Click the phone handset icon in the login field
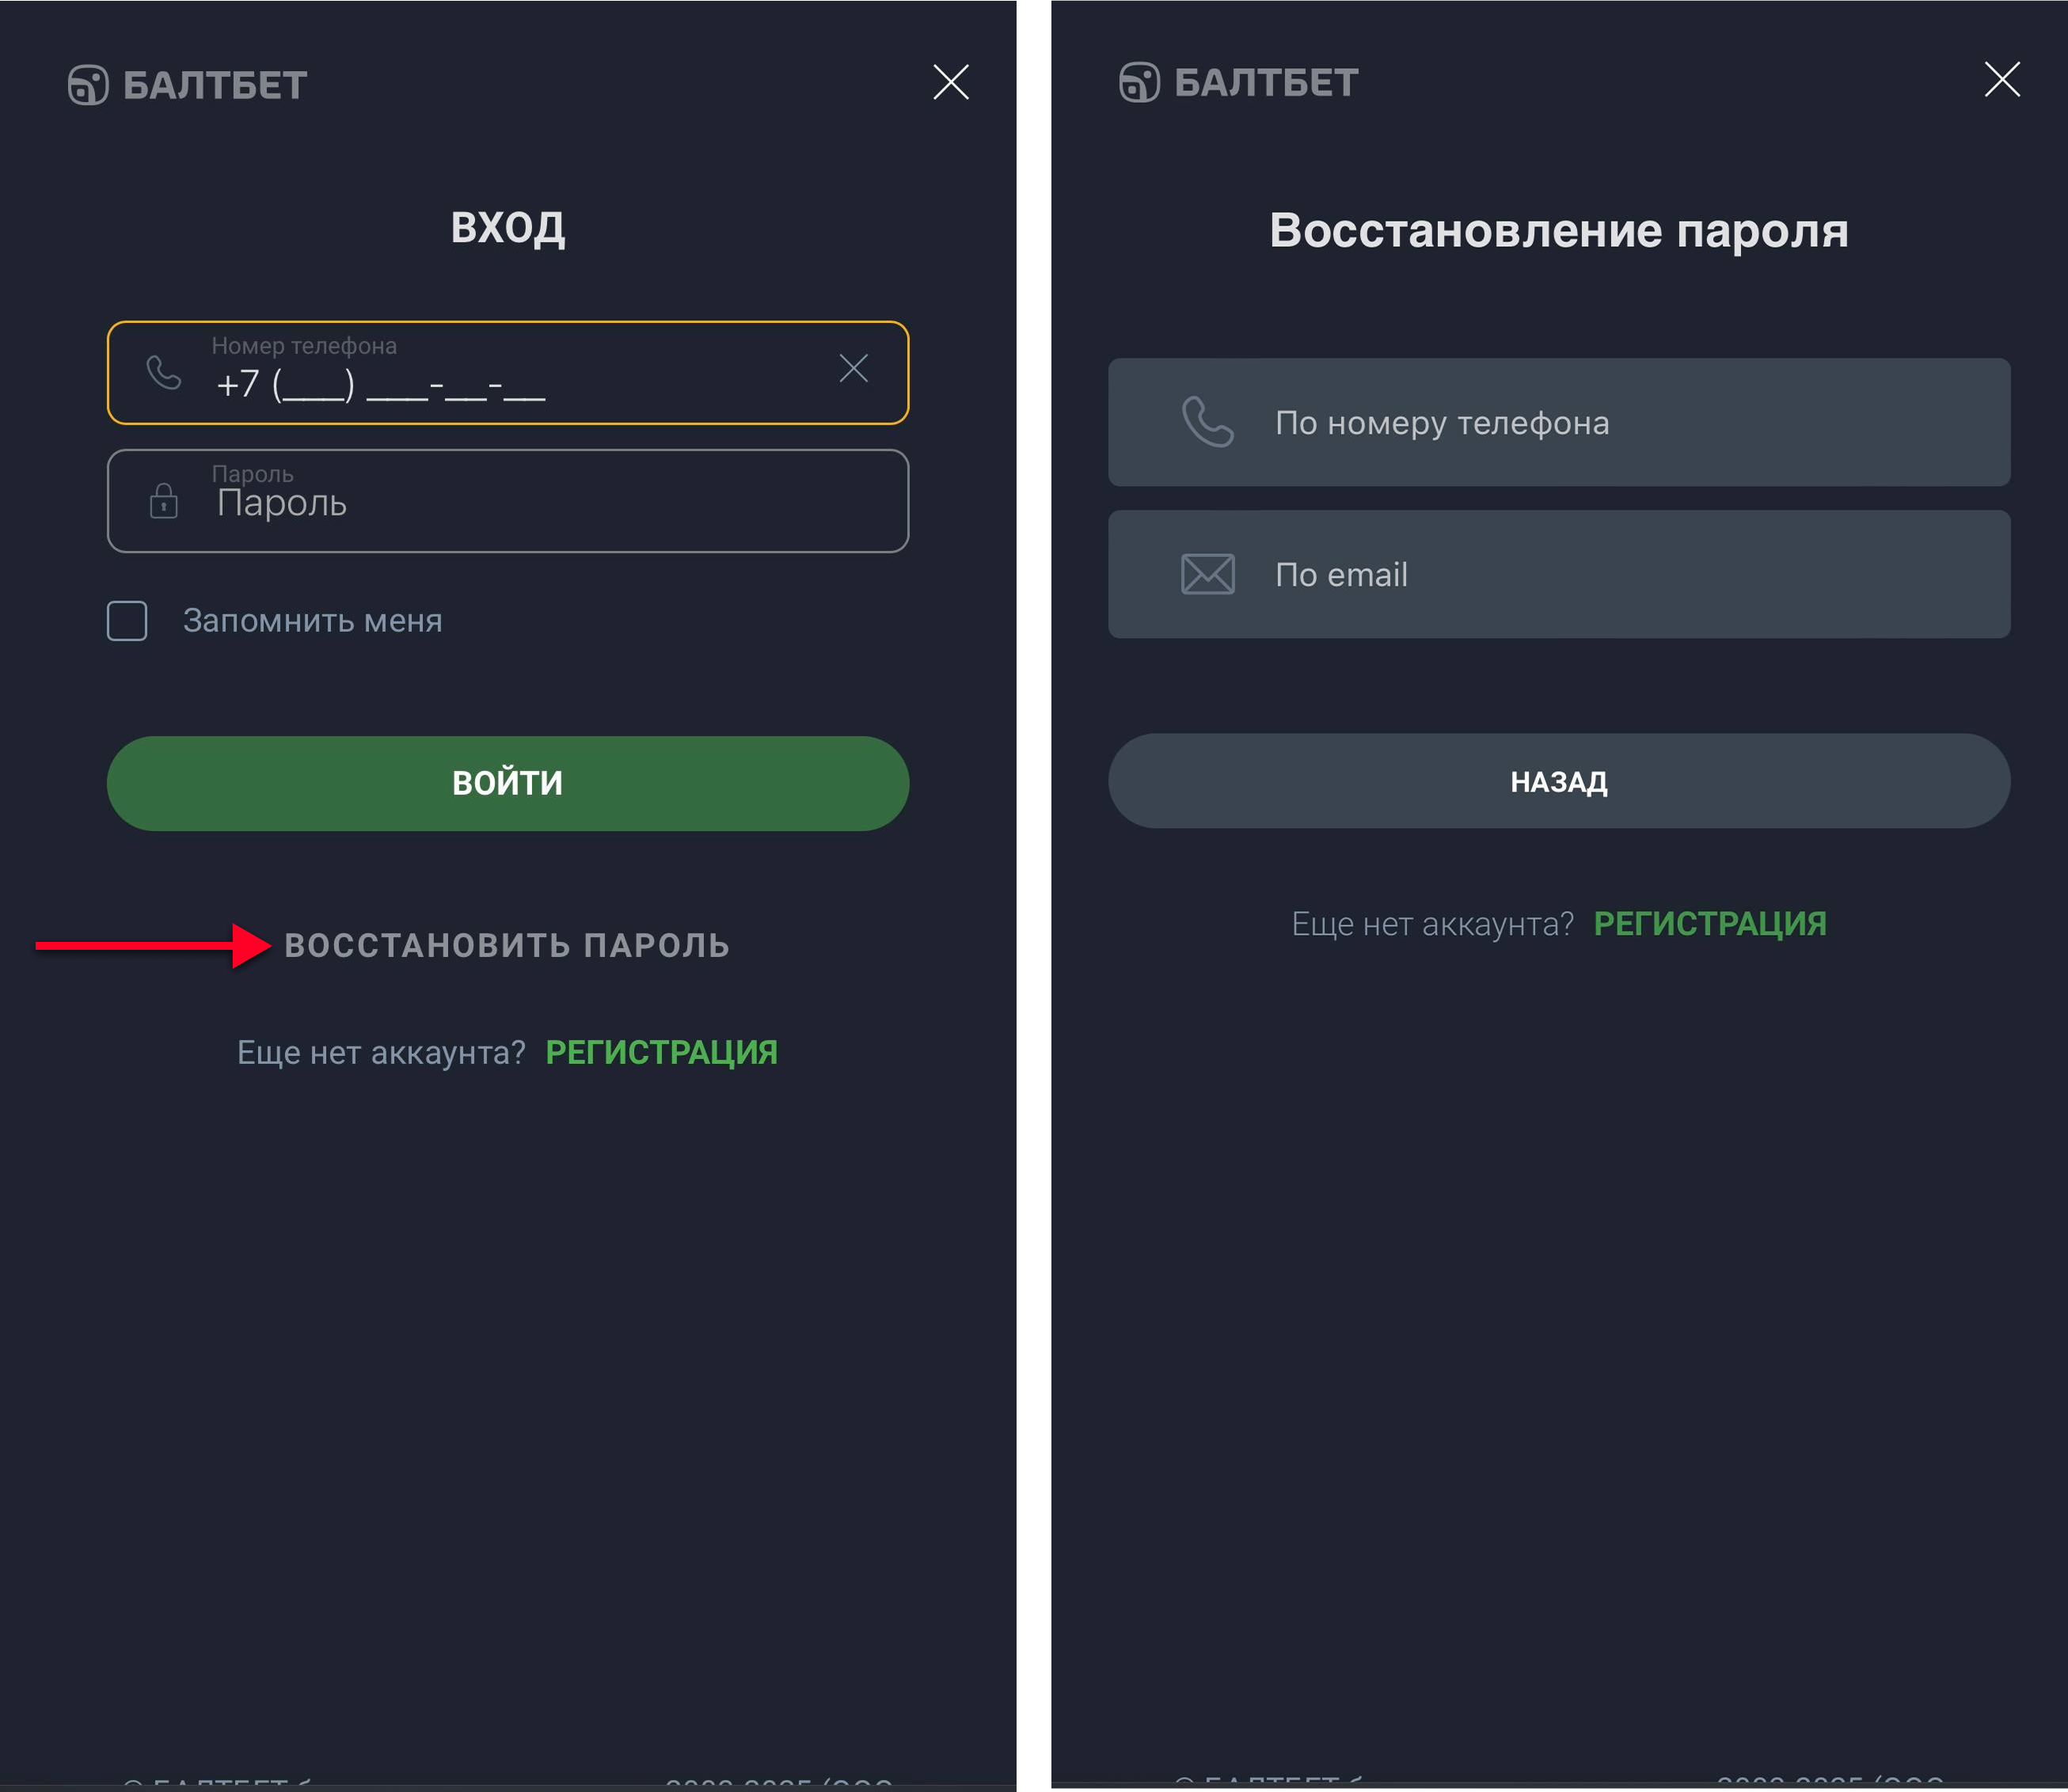Image resolution: width=2068 pixels, height=1792 pixels. (164, 372)
